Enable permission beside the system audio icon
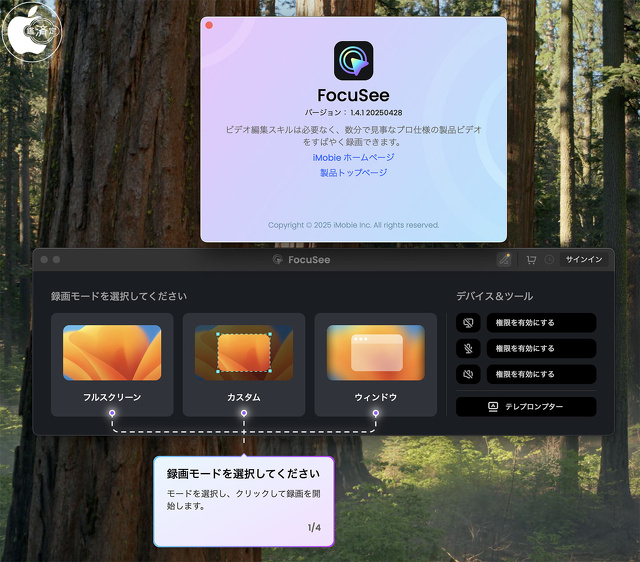Viewport: 640px width, 562px height. coord(541,374)
